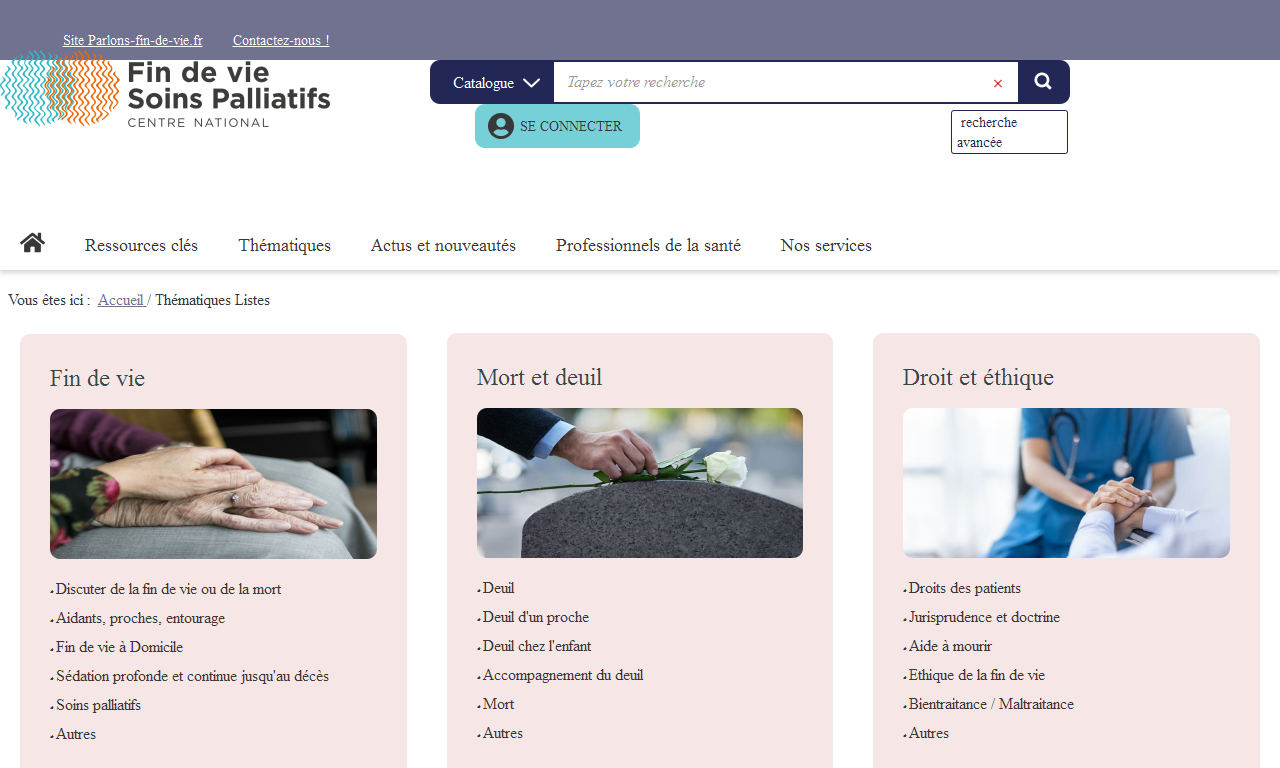Click the magnifying glass search button
The width and height of the screenshot is (1280, 768).
pyautogui.click(x=1043, y=82)
